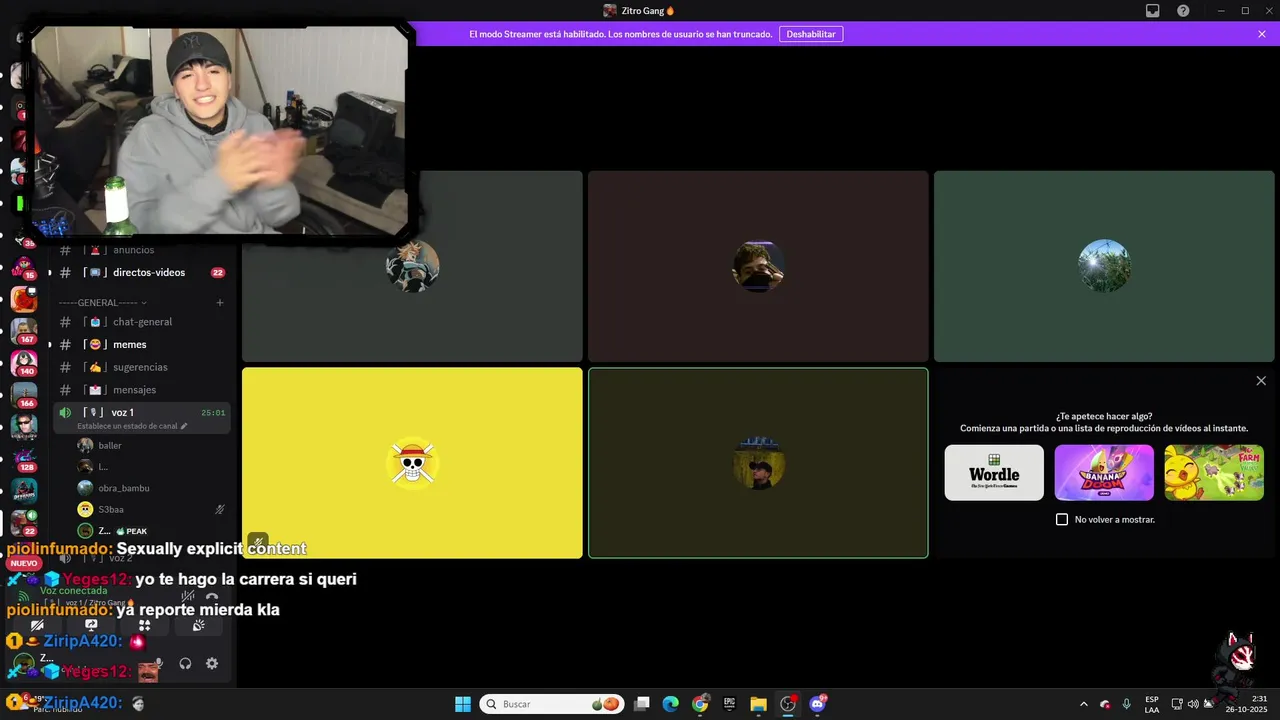The height and width of the screenshot is (720, 1280).
Task: Open the Discord inbox icon in title bar
Action: click(1152, 11)
